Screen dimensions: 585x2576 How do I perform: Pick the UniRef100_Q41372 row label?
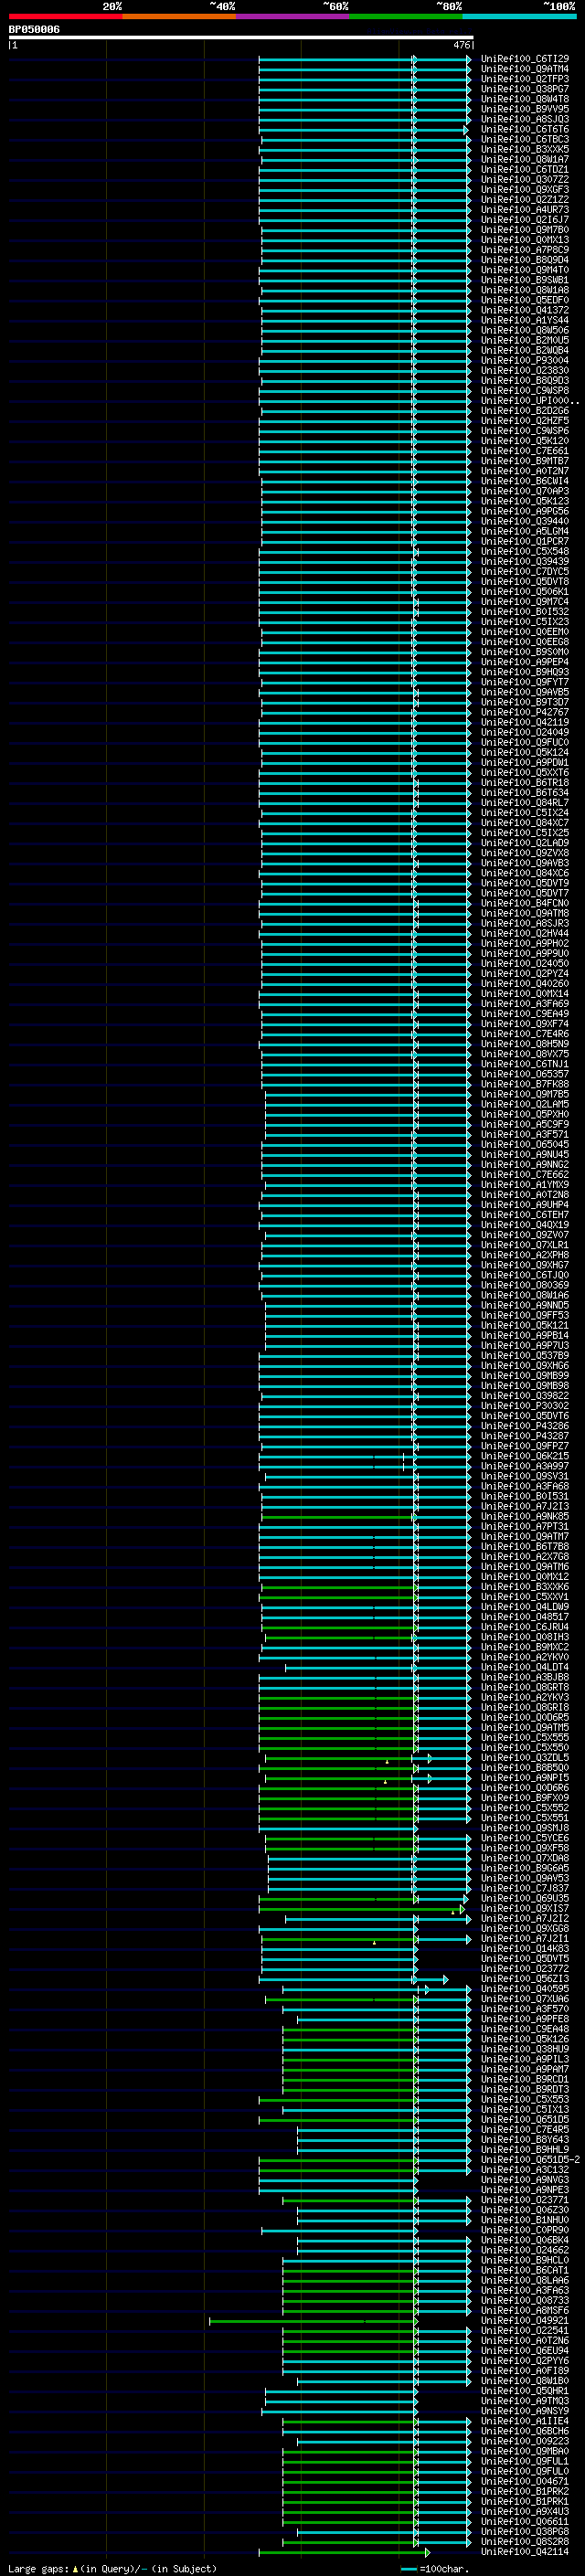click(525, 310)
